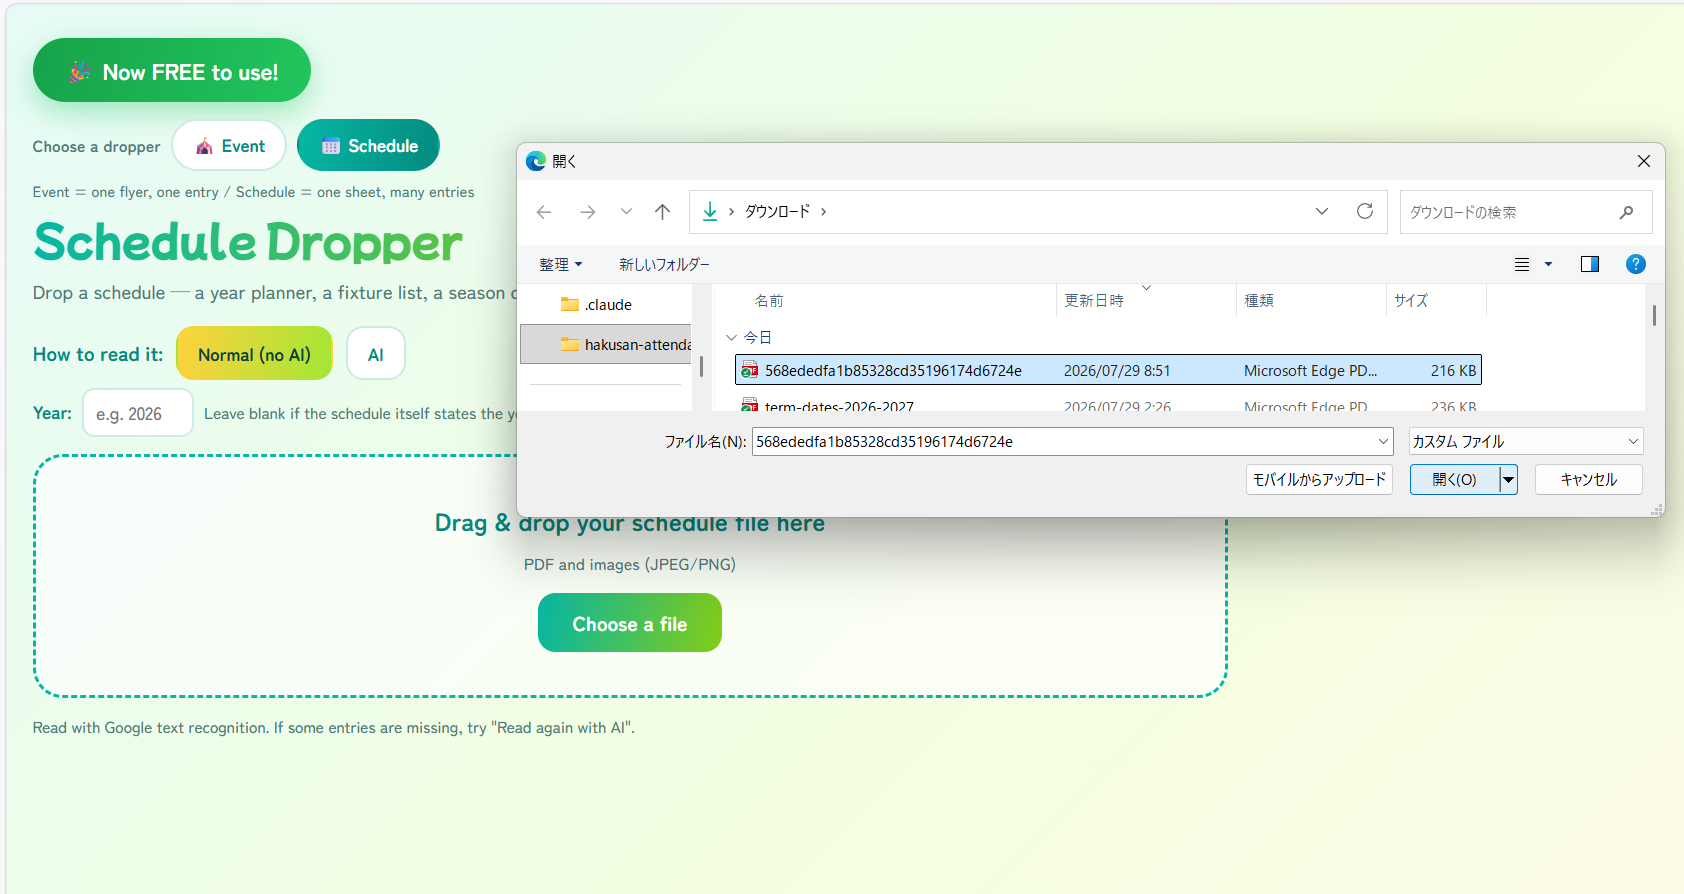Toggle the preview pane icon
This screenshot has width=1684, height=894.
pos(1590,264)
